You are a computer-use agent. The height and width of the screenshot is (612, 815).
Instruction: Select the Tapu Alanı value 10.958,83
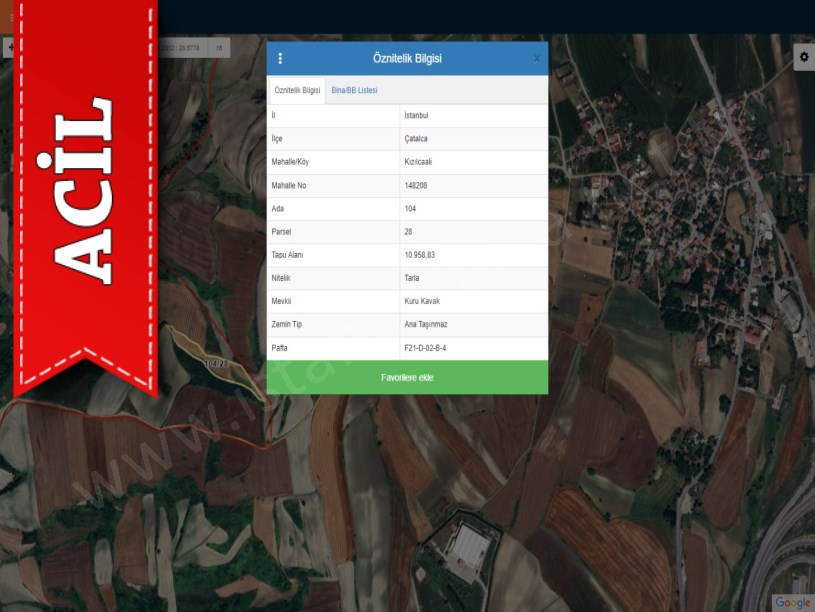pos(420,255)
